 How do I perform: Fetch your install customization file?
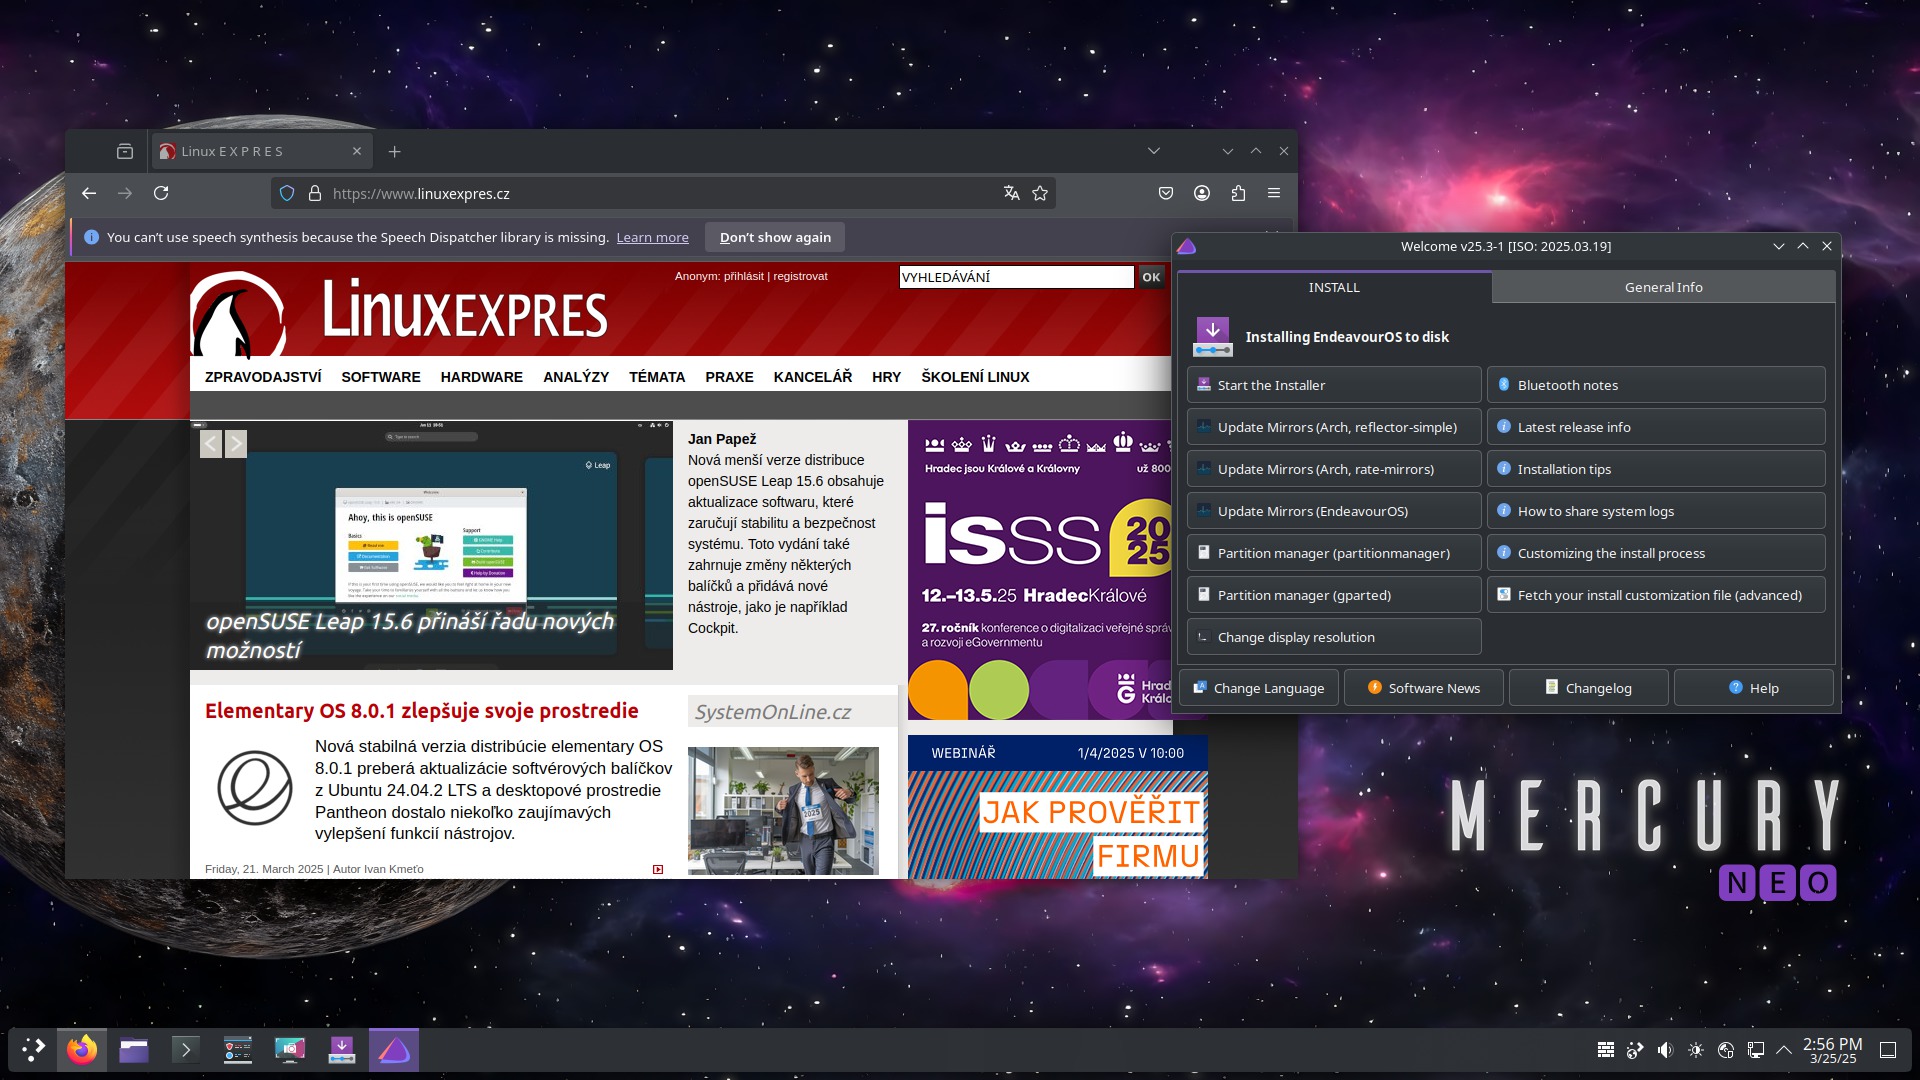1656,595
